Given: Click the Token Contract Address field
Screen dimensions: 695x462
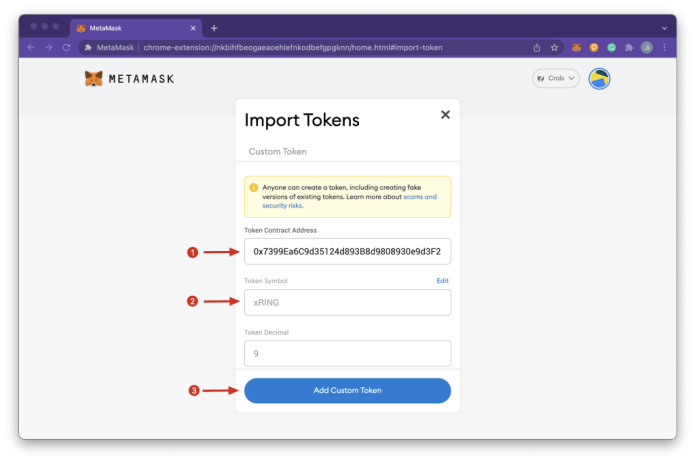Looking at the screenshot, I should pos(348,252).
